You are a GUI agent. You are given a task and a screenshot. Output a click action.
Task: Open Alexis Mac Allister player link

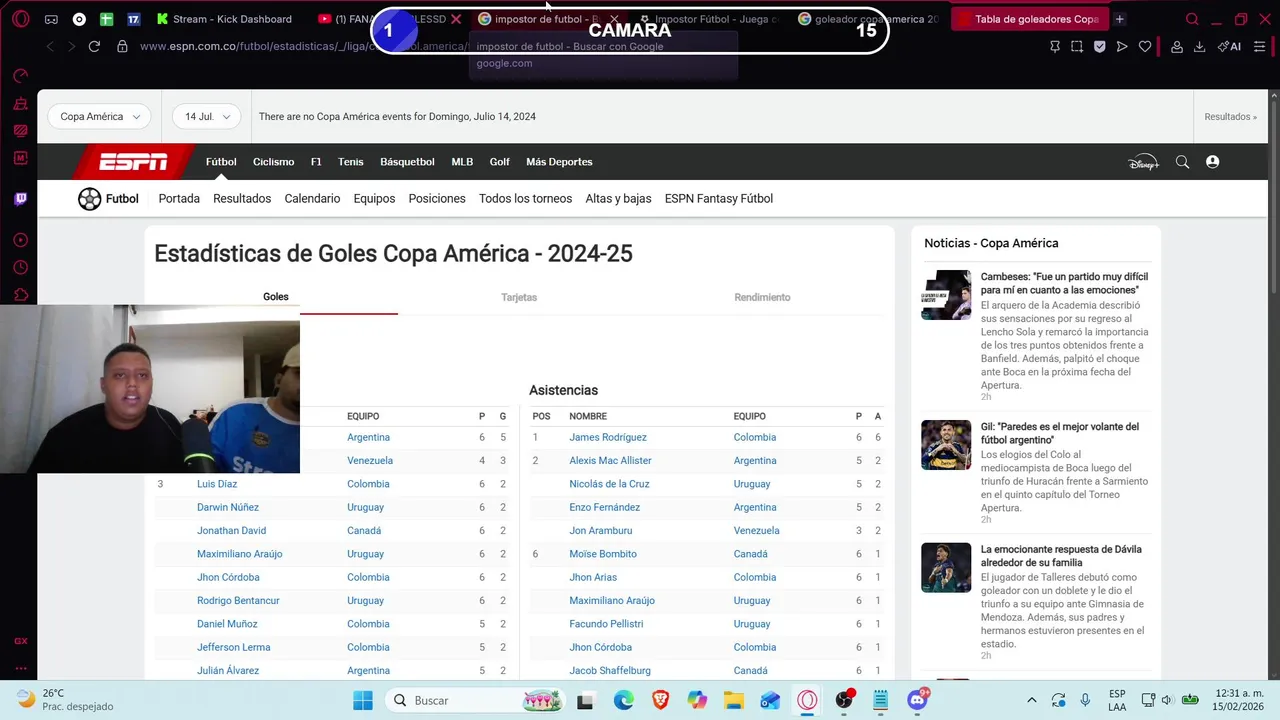coord(610,460)
